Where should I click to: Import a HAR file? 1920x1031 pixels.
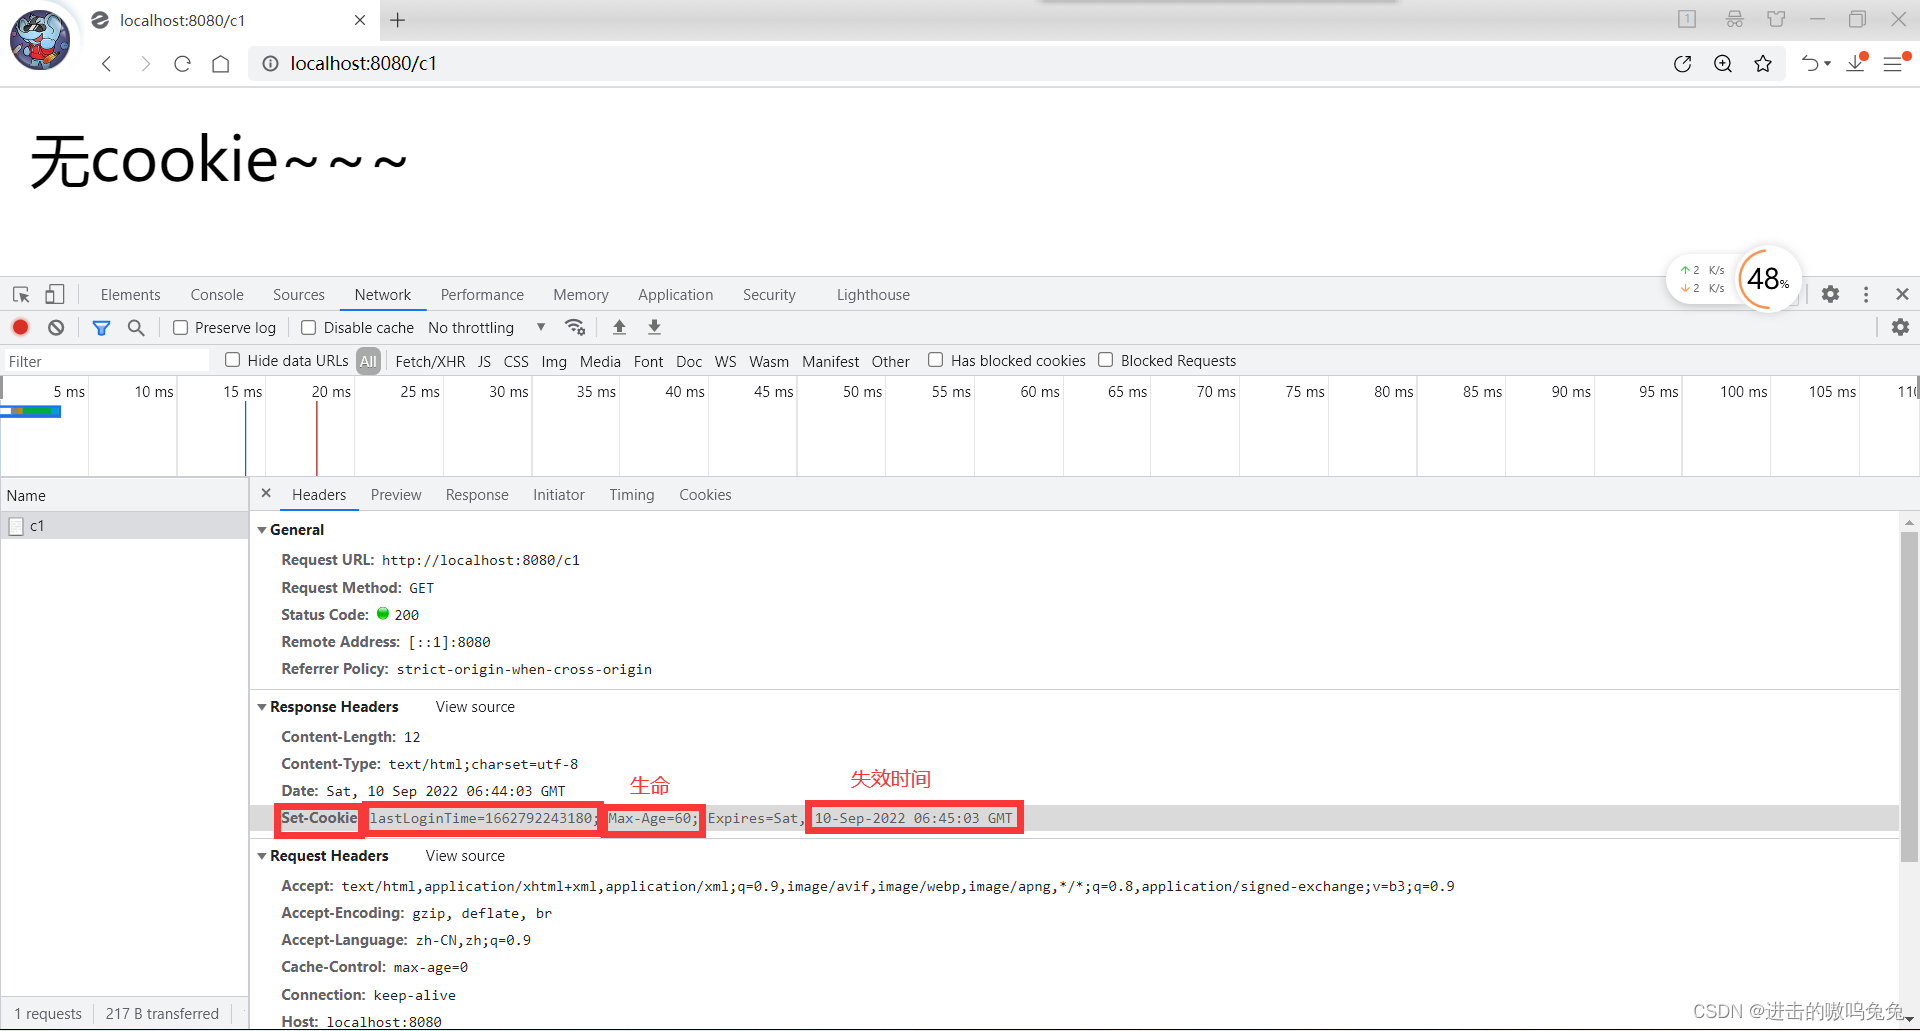(619, 327)
